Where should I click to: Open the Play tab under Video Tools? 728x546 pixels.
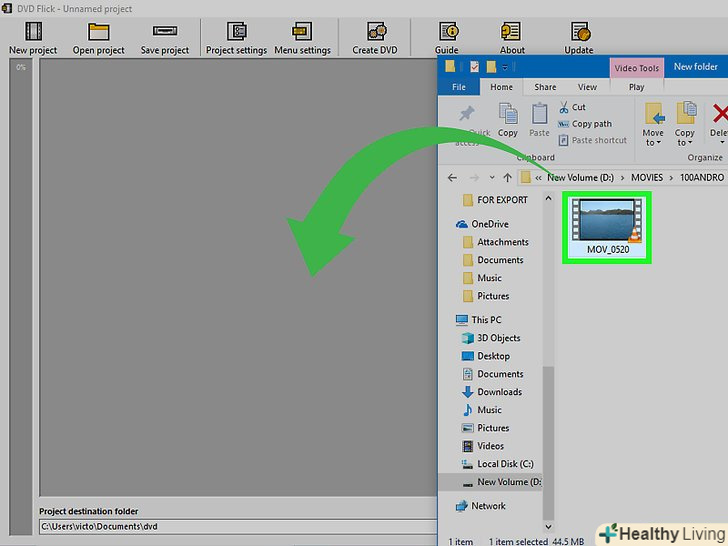[637, 87]
